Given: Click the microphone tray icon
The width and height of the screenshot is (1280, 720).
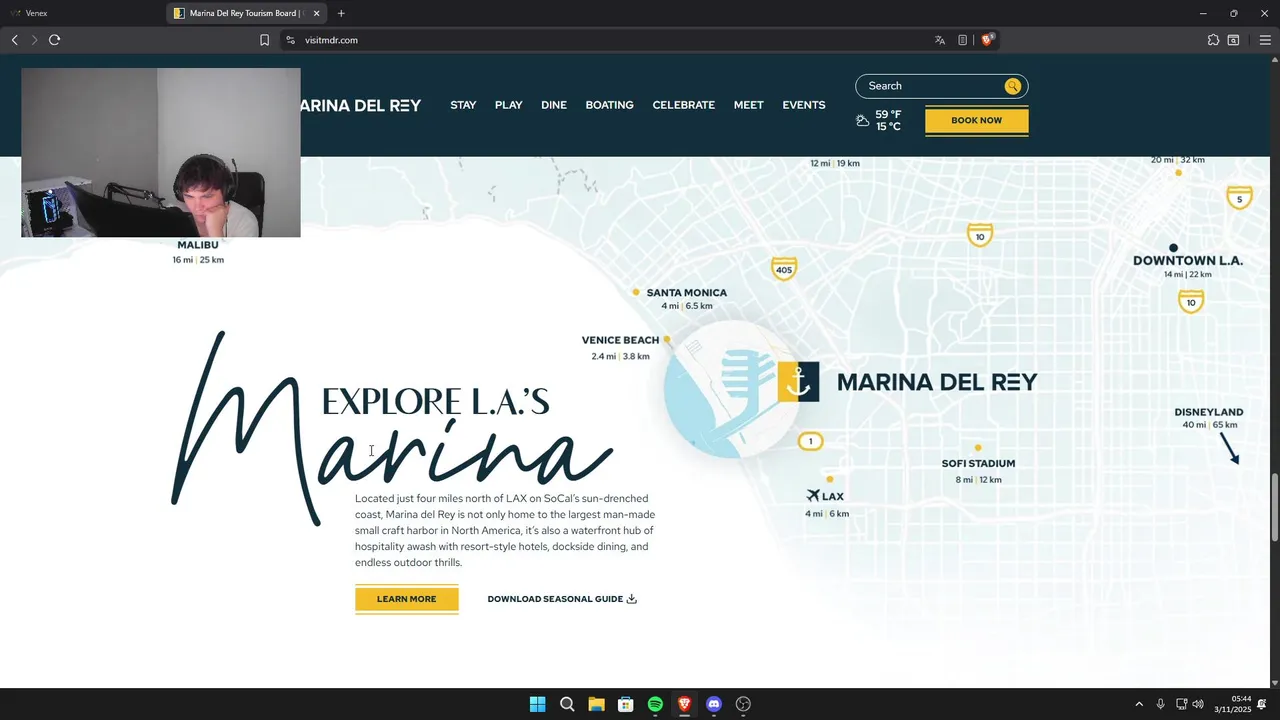Looking at the screenshot, I should [1161, 704].
